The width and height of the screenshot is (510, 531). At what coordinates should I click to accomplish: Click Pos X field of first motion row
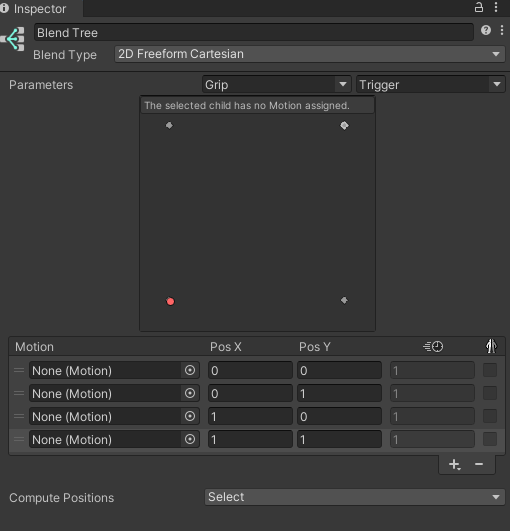(x=250, y=370)
